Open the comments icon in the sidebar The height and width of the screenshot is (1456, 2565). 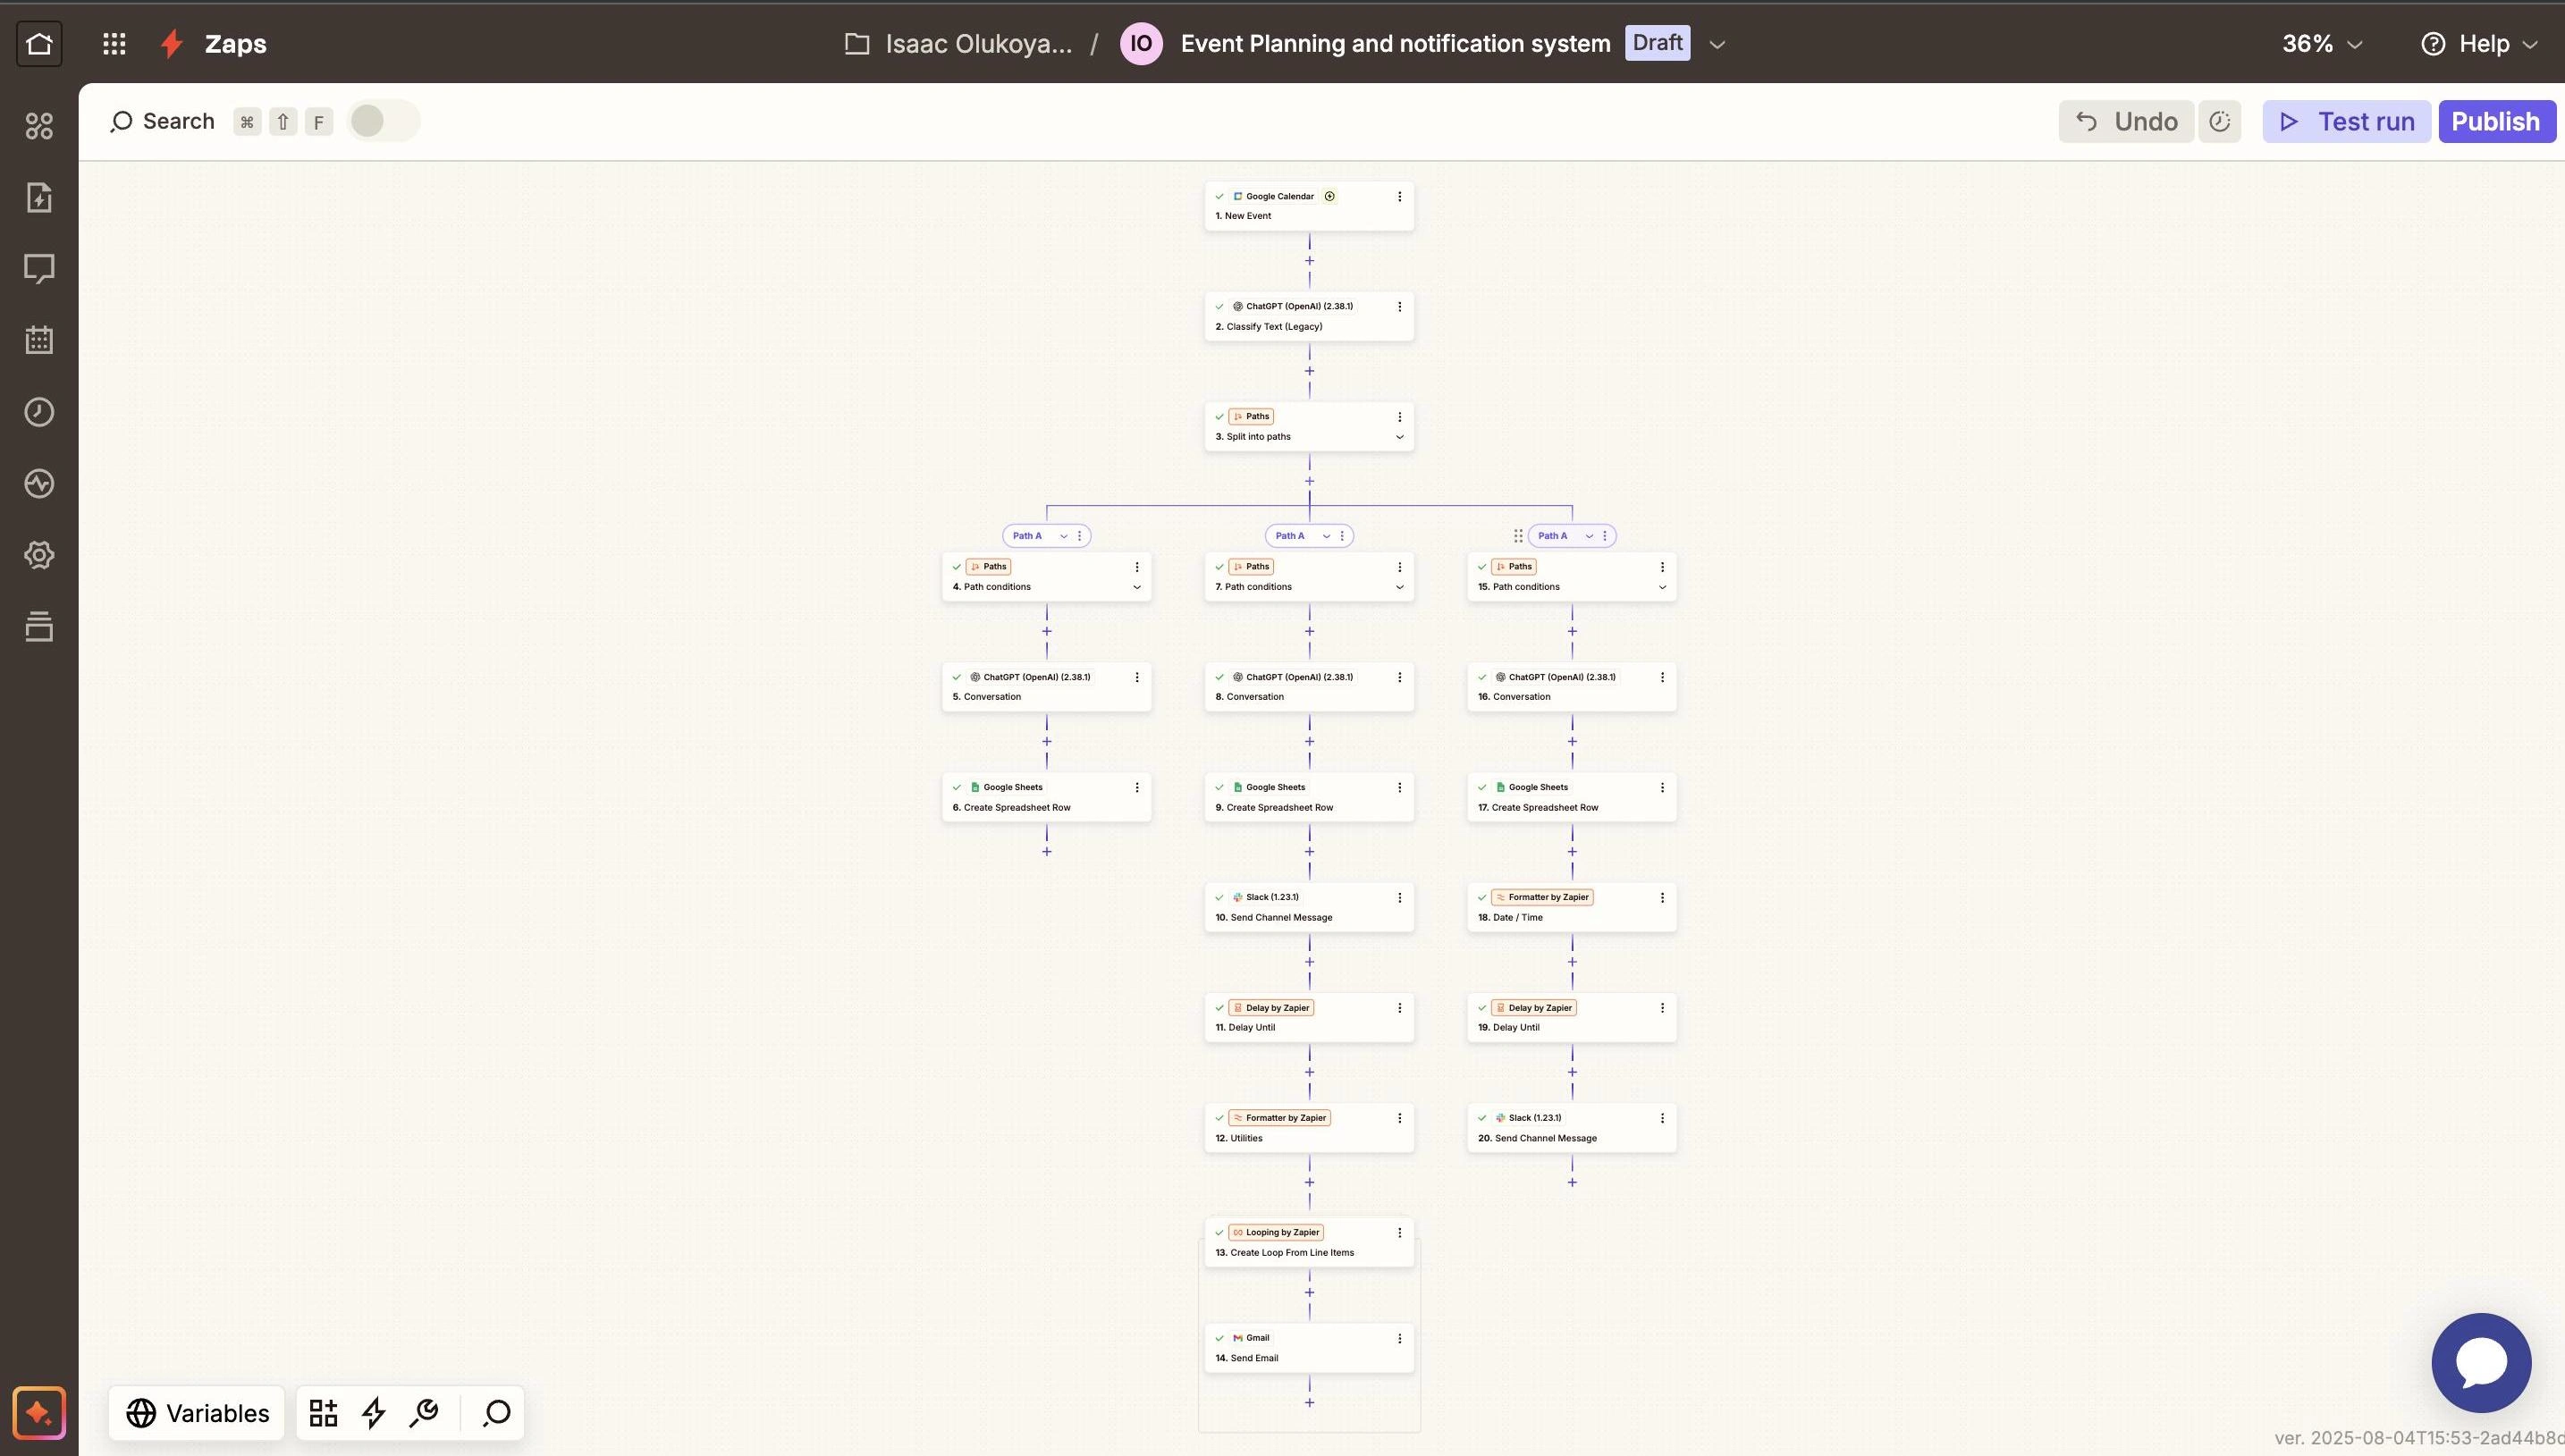(39, 269)
